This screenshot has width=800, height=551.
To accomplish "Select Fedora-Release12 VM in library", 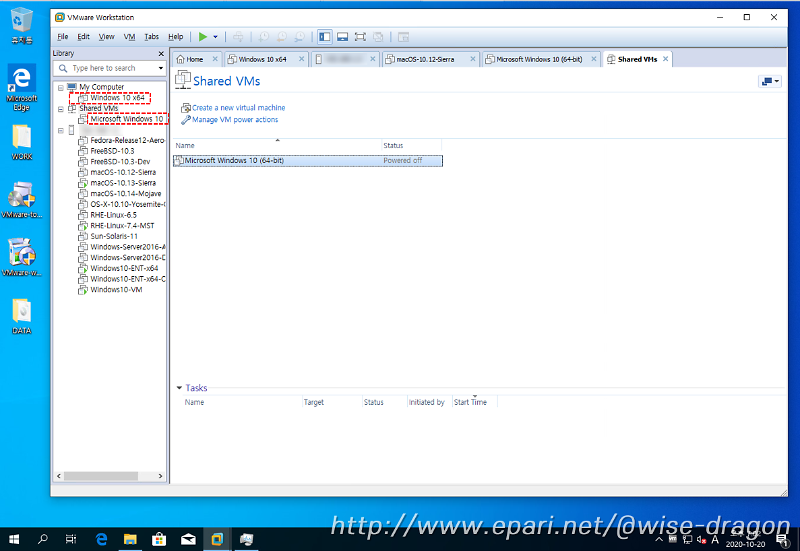I will [127, 140].
